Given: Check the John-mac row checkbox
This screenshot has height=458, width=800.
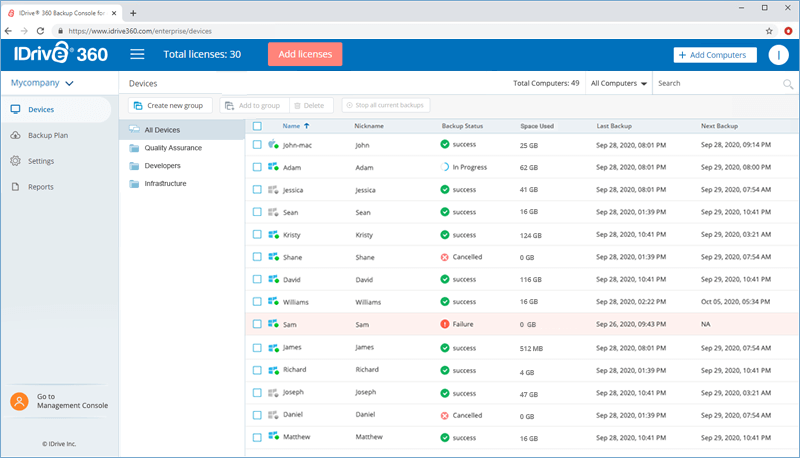Looking at the screenshot, I should (x=257, y=144).
